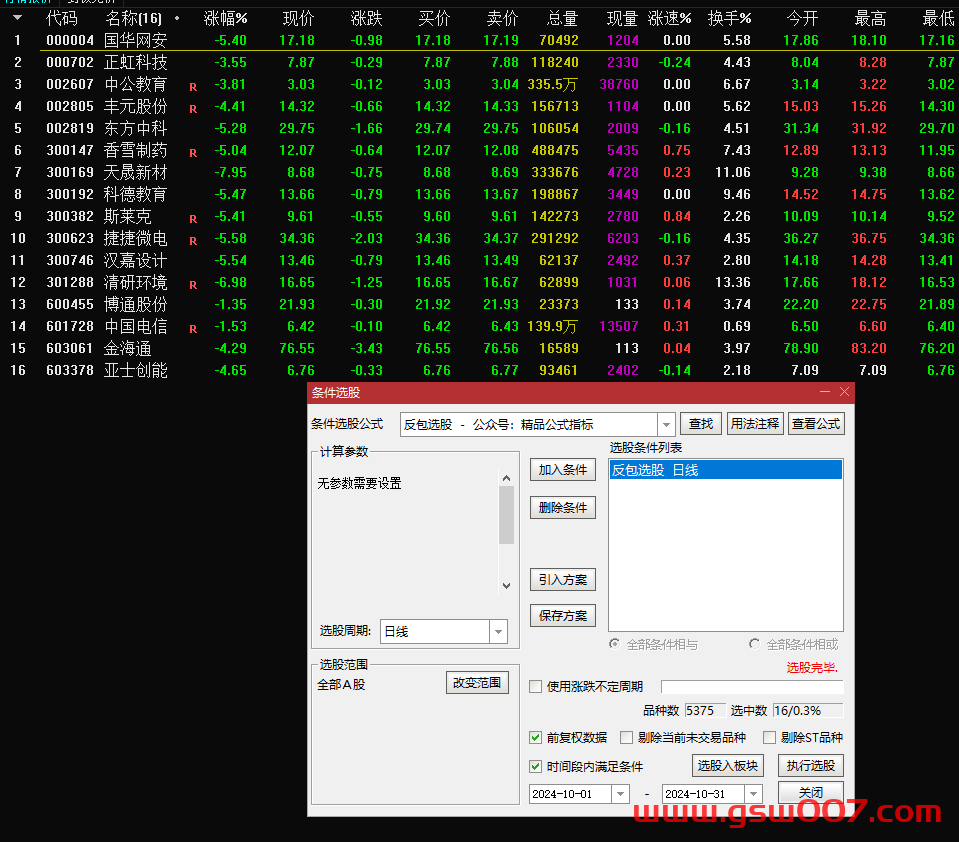Viewport: 959px width, 842px height.
Task: Run the screen with 执行选股
Action: [x=811, y=766]
